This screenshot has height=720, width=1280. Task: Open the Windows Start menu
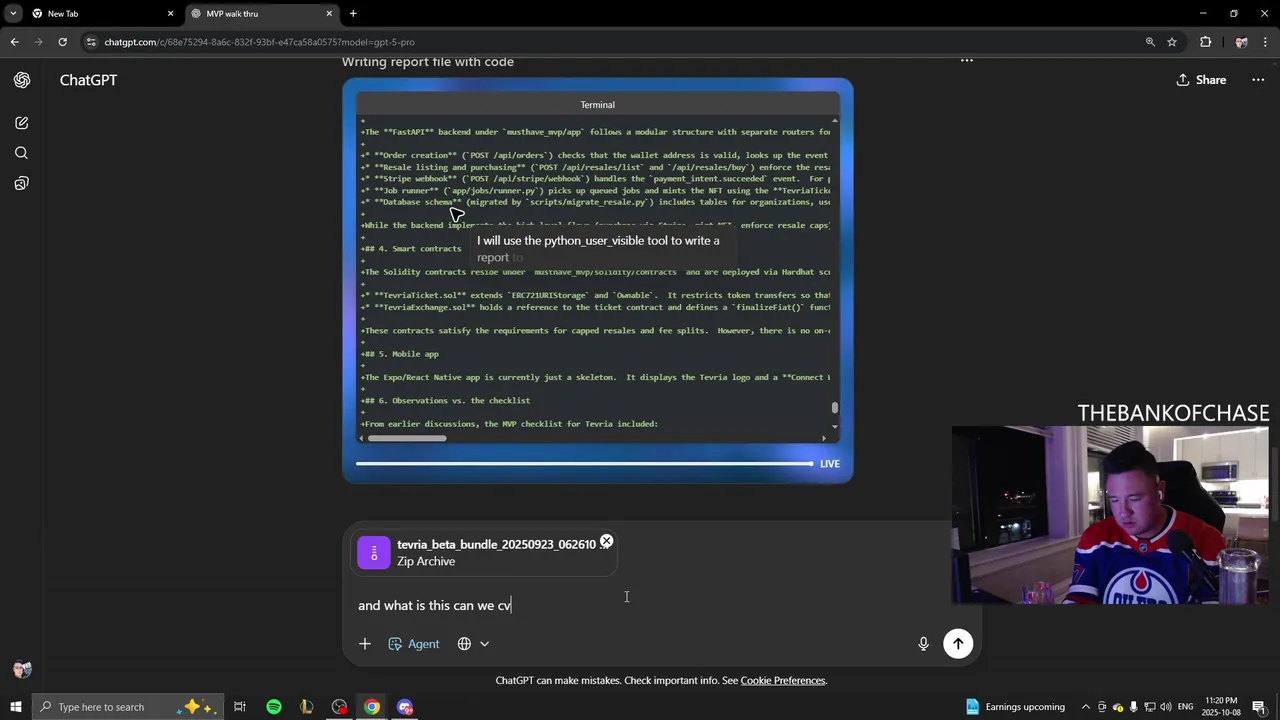pyautogui.click(x=15, y=707)
